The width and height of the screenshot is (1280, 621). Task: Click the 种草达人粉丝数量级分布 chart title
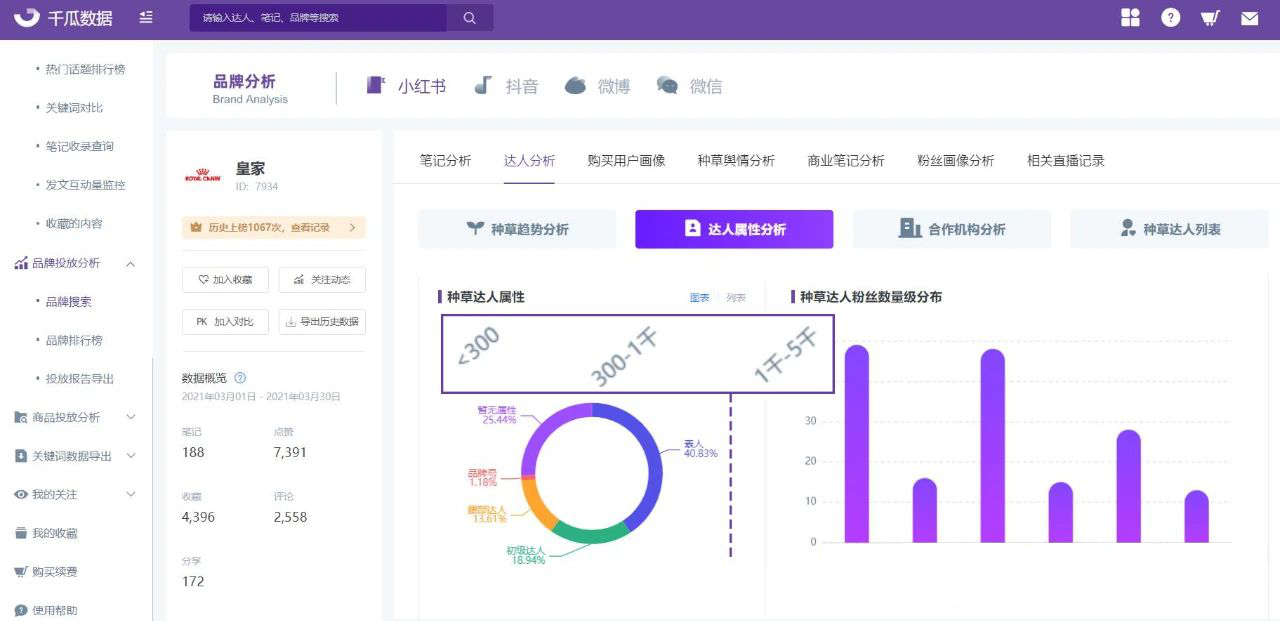[x=870, y=297]
